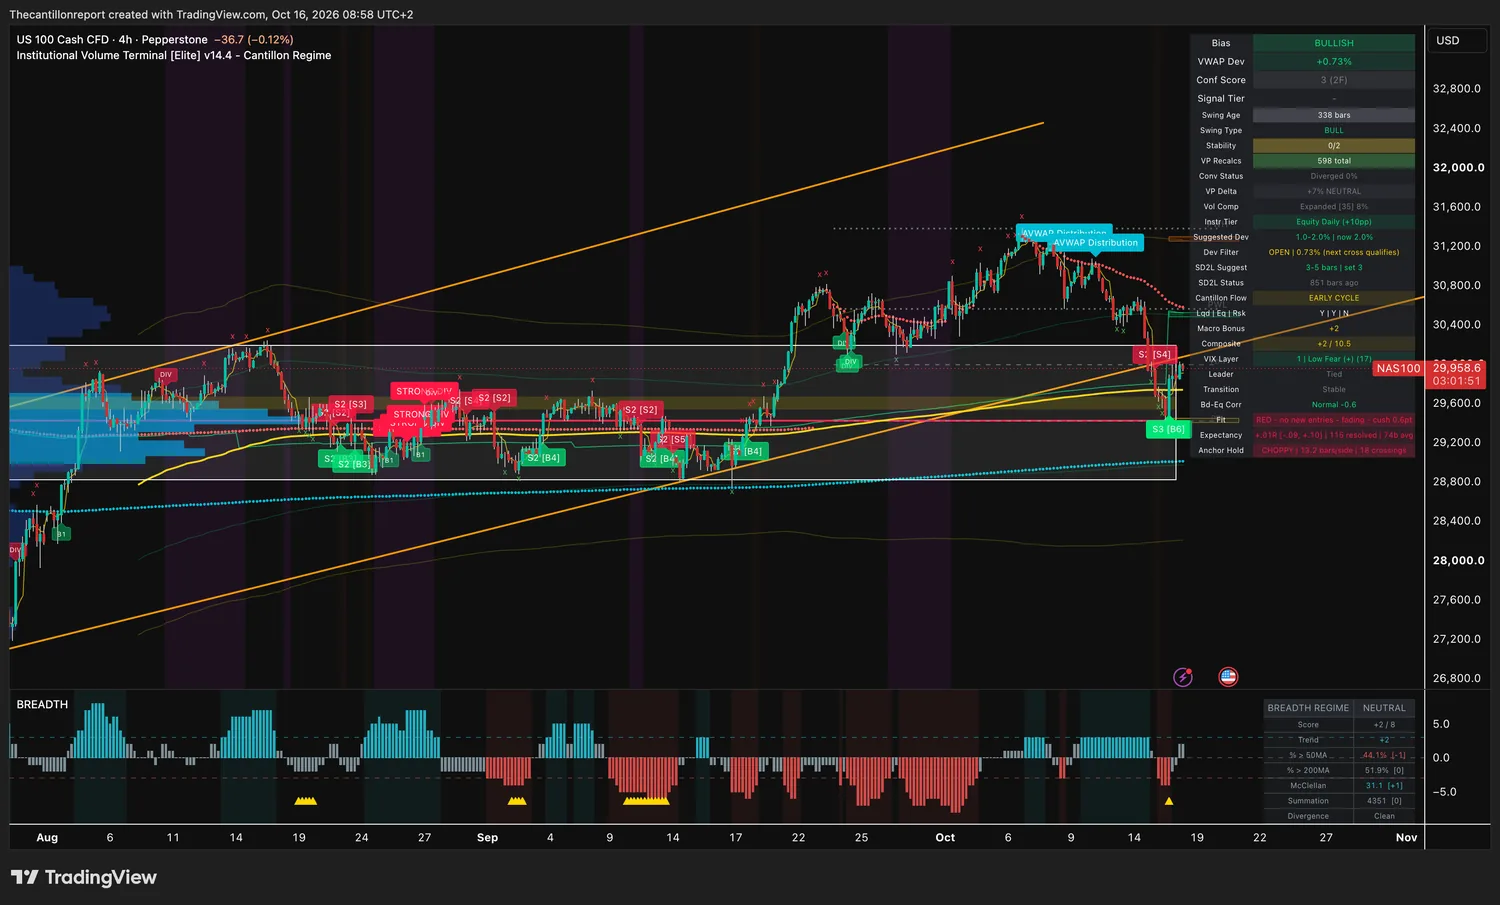Click the S2 [B4] label near Sep 4
This screenshot has height=905, width=1500.
pos(543,457)
